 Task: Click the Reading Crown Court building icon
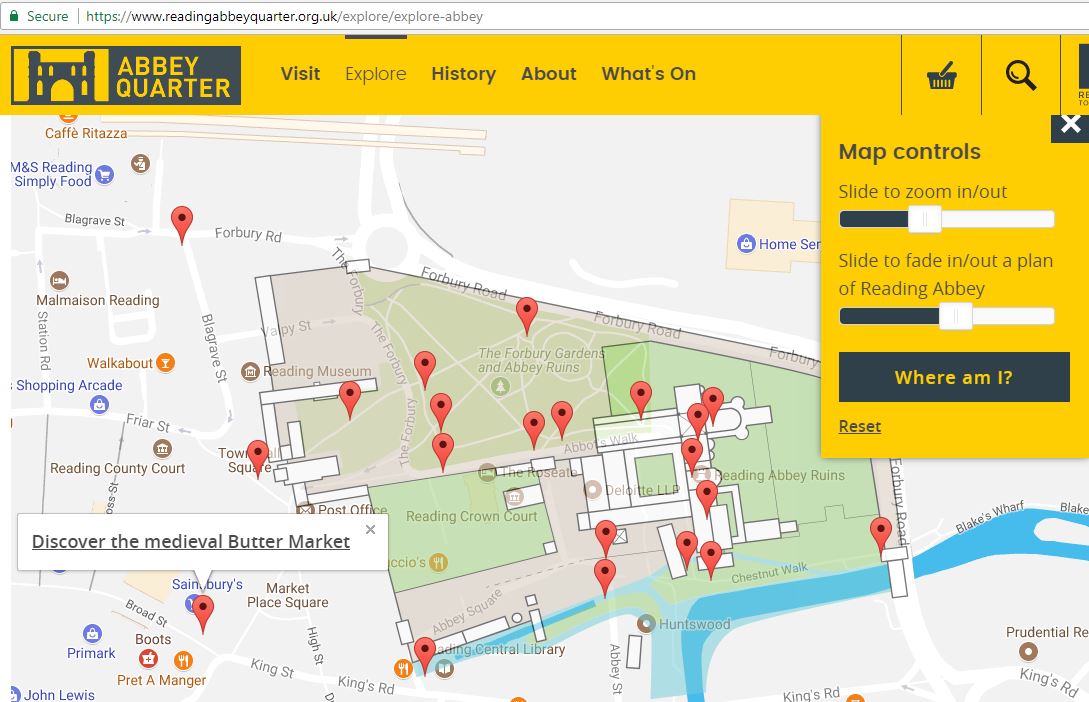514,496
